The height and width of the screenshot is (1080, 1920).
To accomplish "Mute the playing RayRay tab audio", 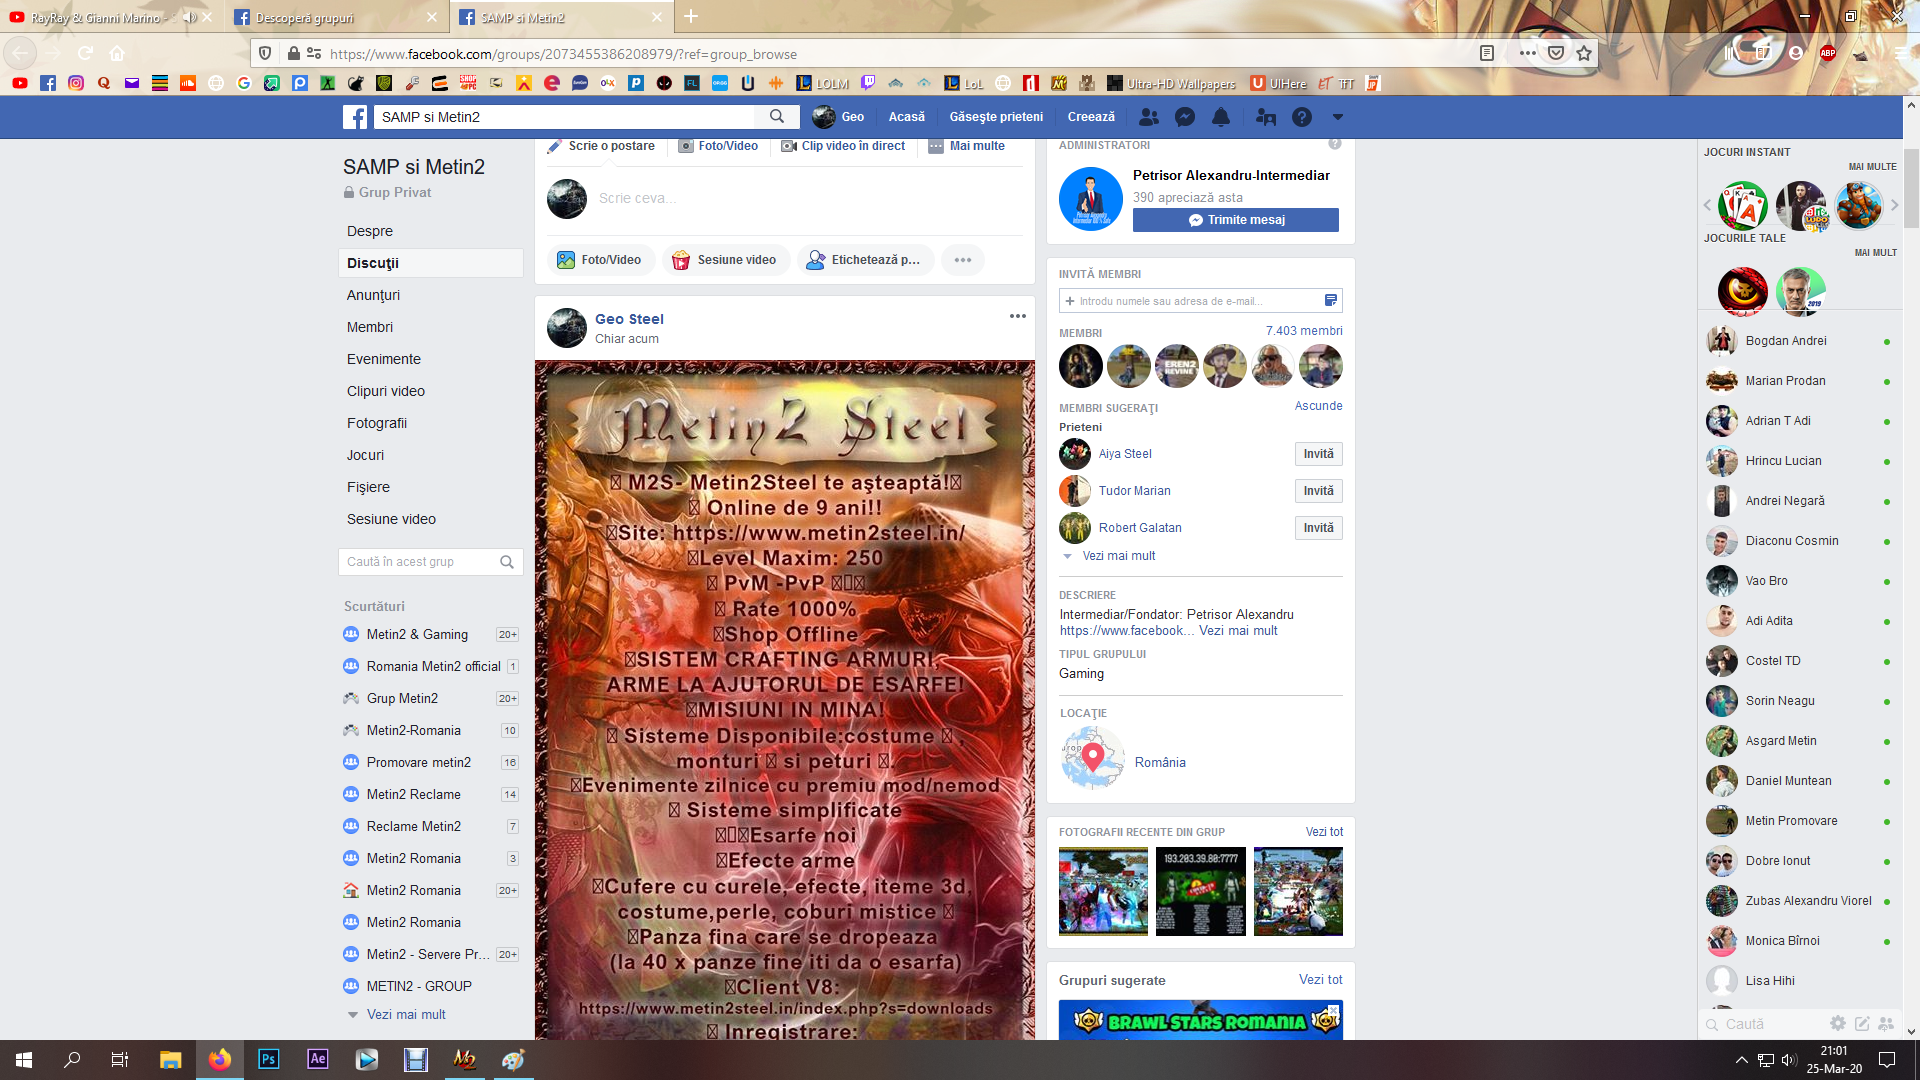I will tap(189, 17).
